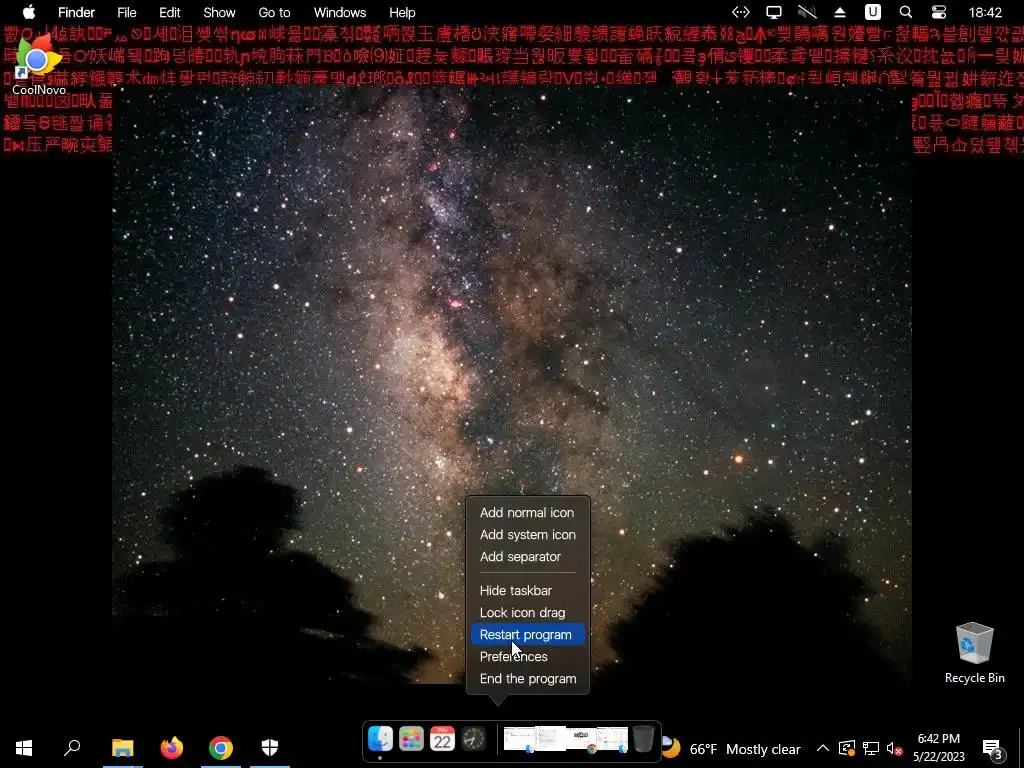Select the Recycle Bin desktop icon
Viewport: 1024px width, 768px height.
click(974, 652)
